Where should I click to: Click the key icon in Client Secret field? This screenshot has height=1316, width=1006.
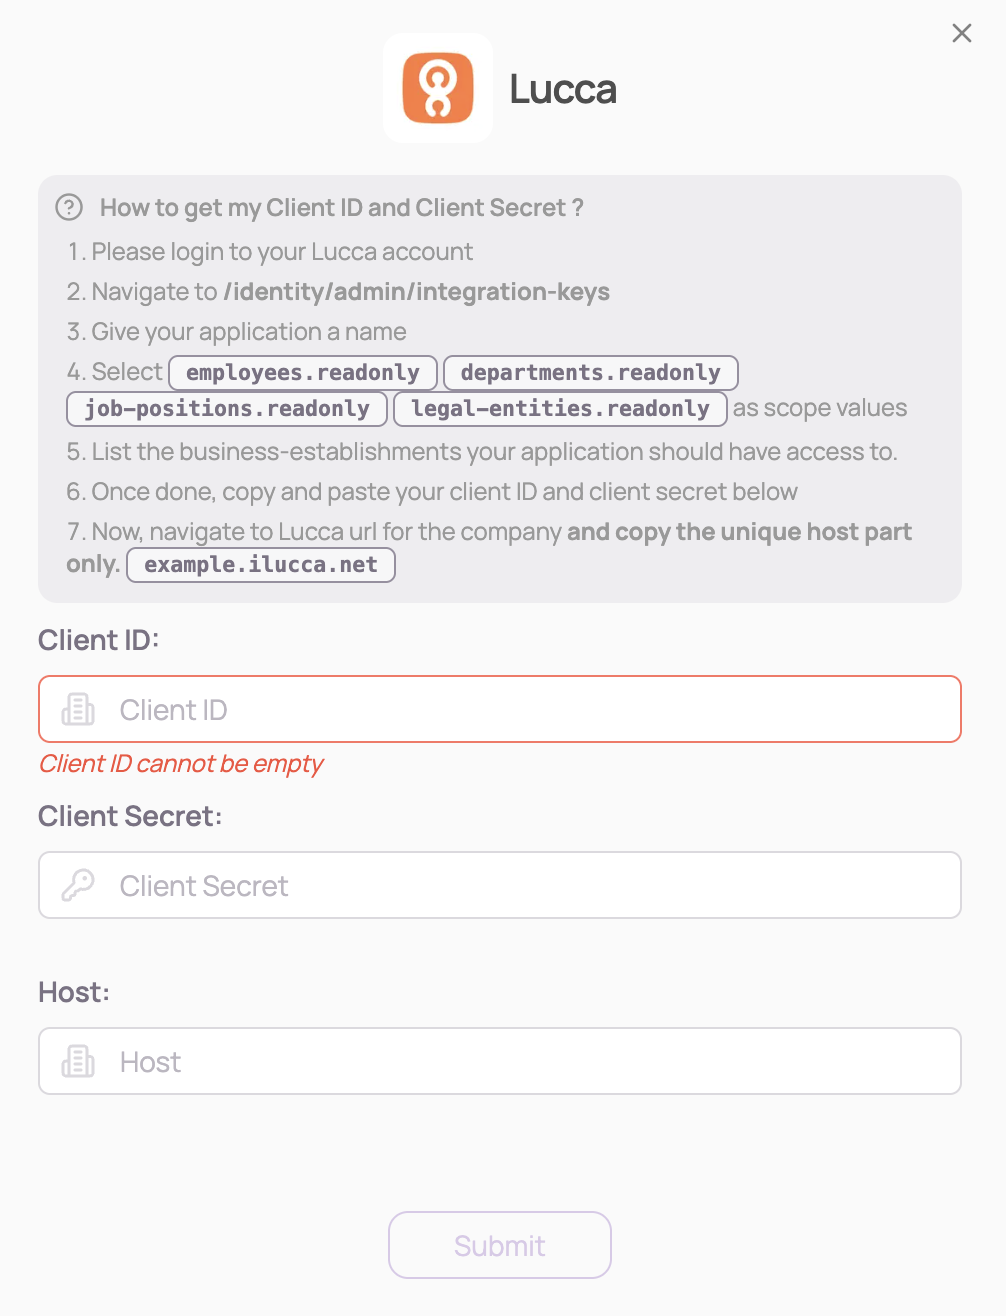pos(78,885)
